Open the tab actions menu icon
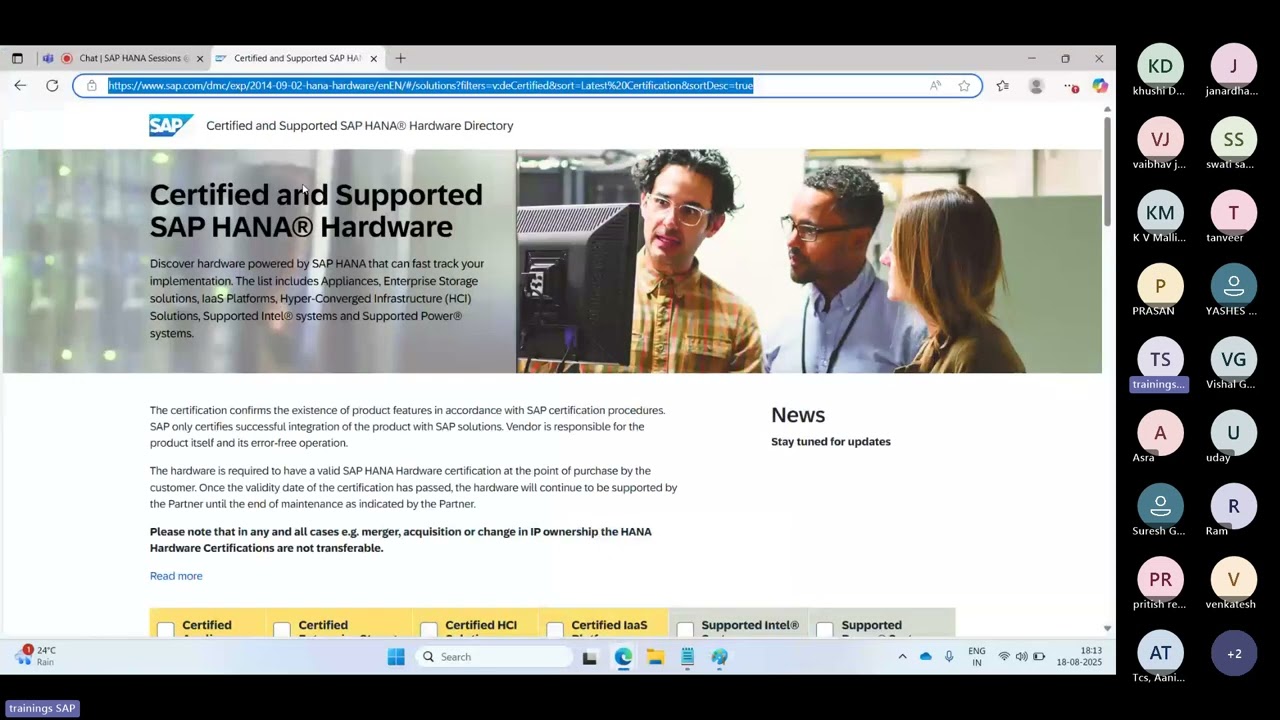 click(x=17, y=58)
